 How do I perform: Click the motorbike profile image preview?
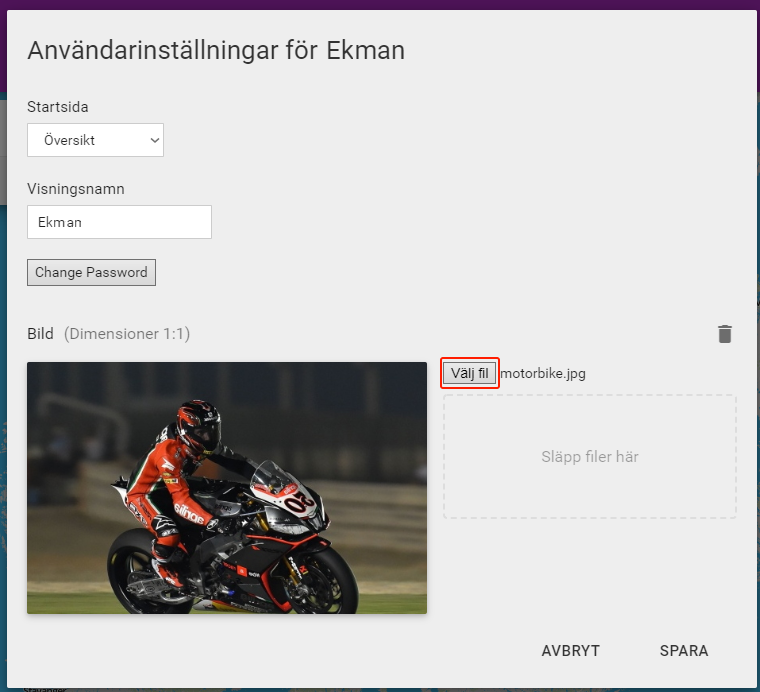[227, 488]
